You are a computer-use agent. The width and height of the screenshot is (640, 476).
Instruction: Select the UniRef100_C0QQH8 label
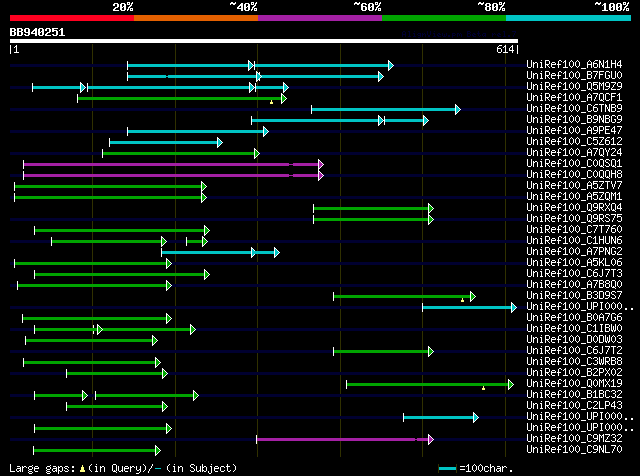coord(574,174)
